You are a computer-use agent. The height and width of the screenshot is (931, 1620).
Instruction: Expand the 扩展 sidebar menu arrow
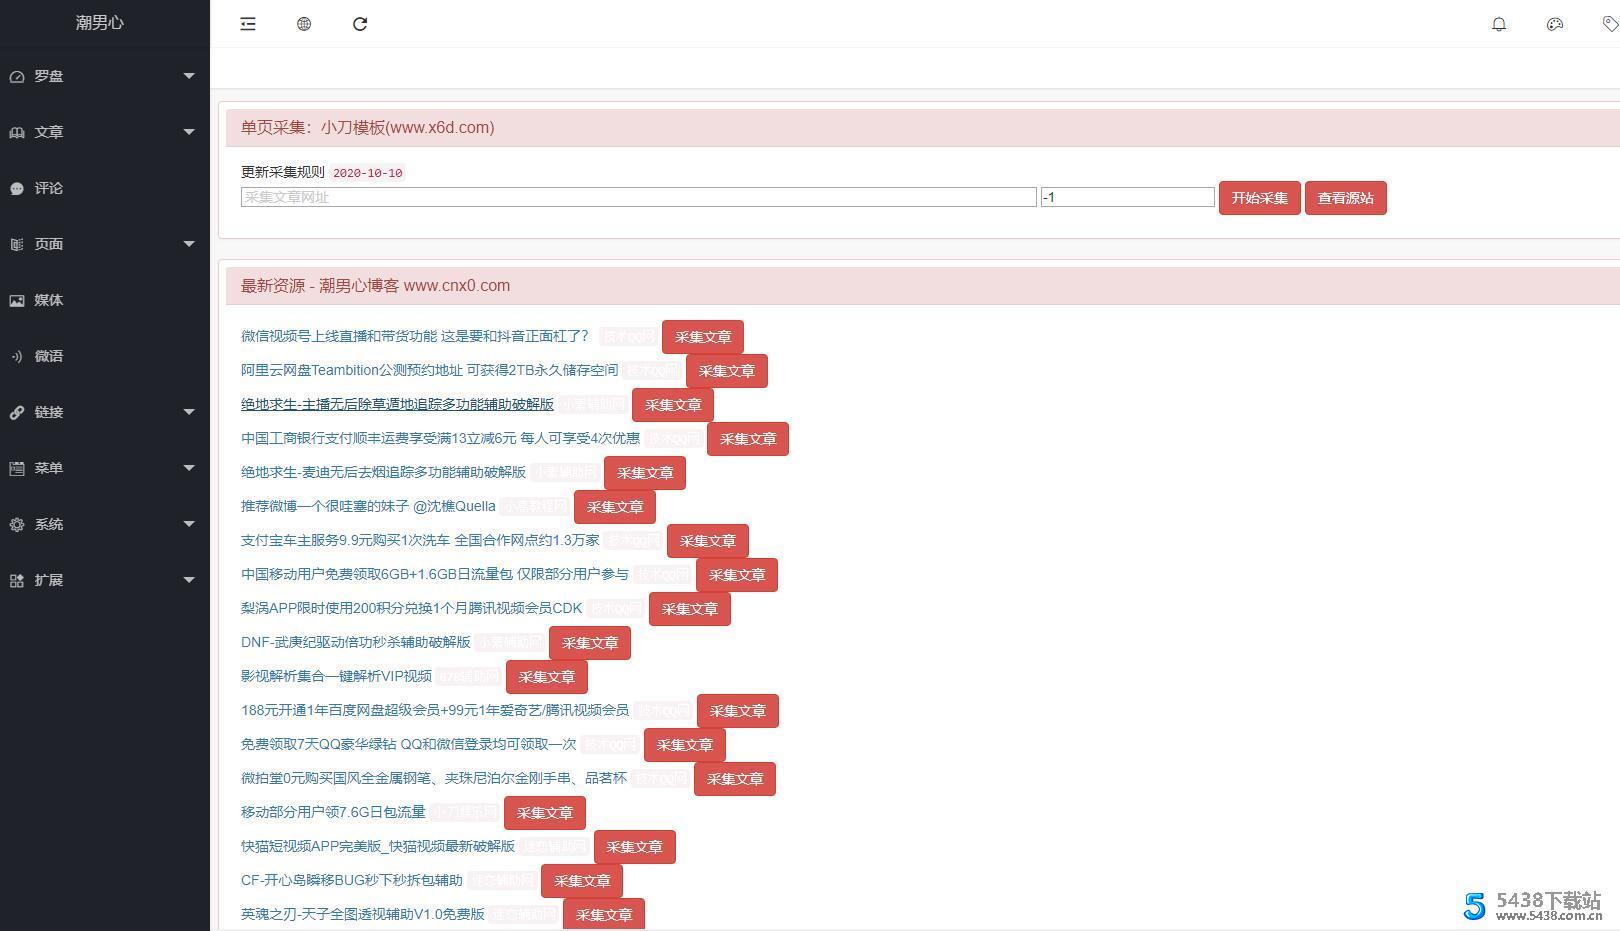pos(189,580)
